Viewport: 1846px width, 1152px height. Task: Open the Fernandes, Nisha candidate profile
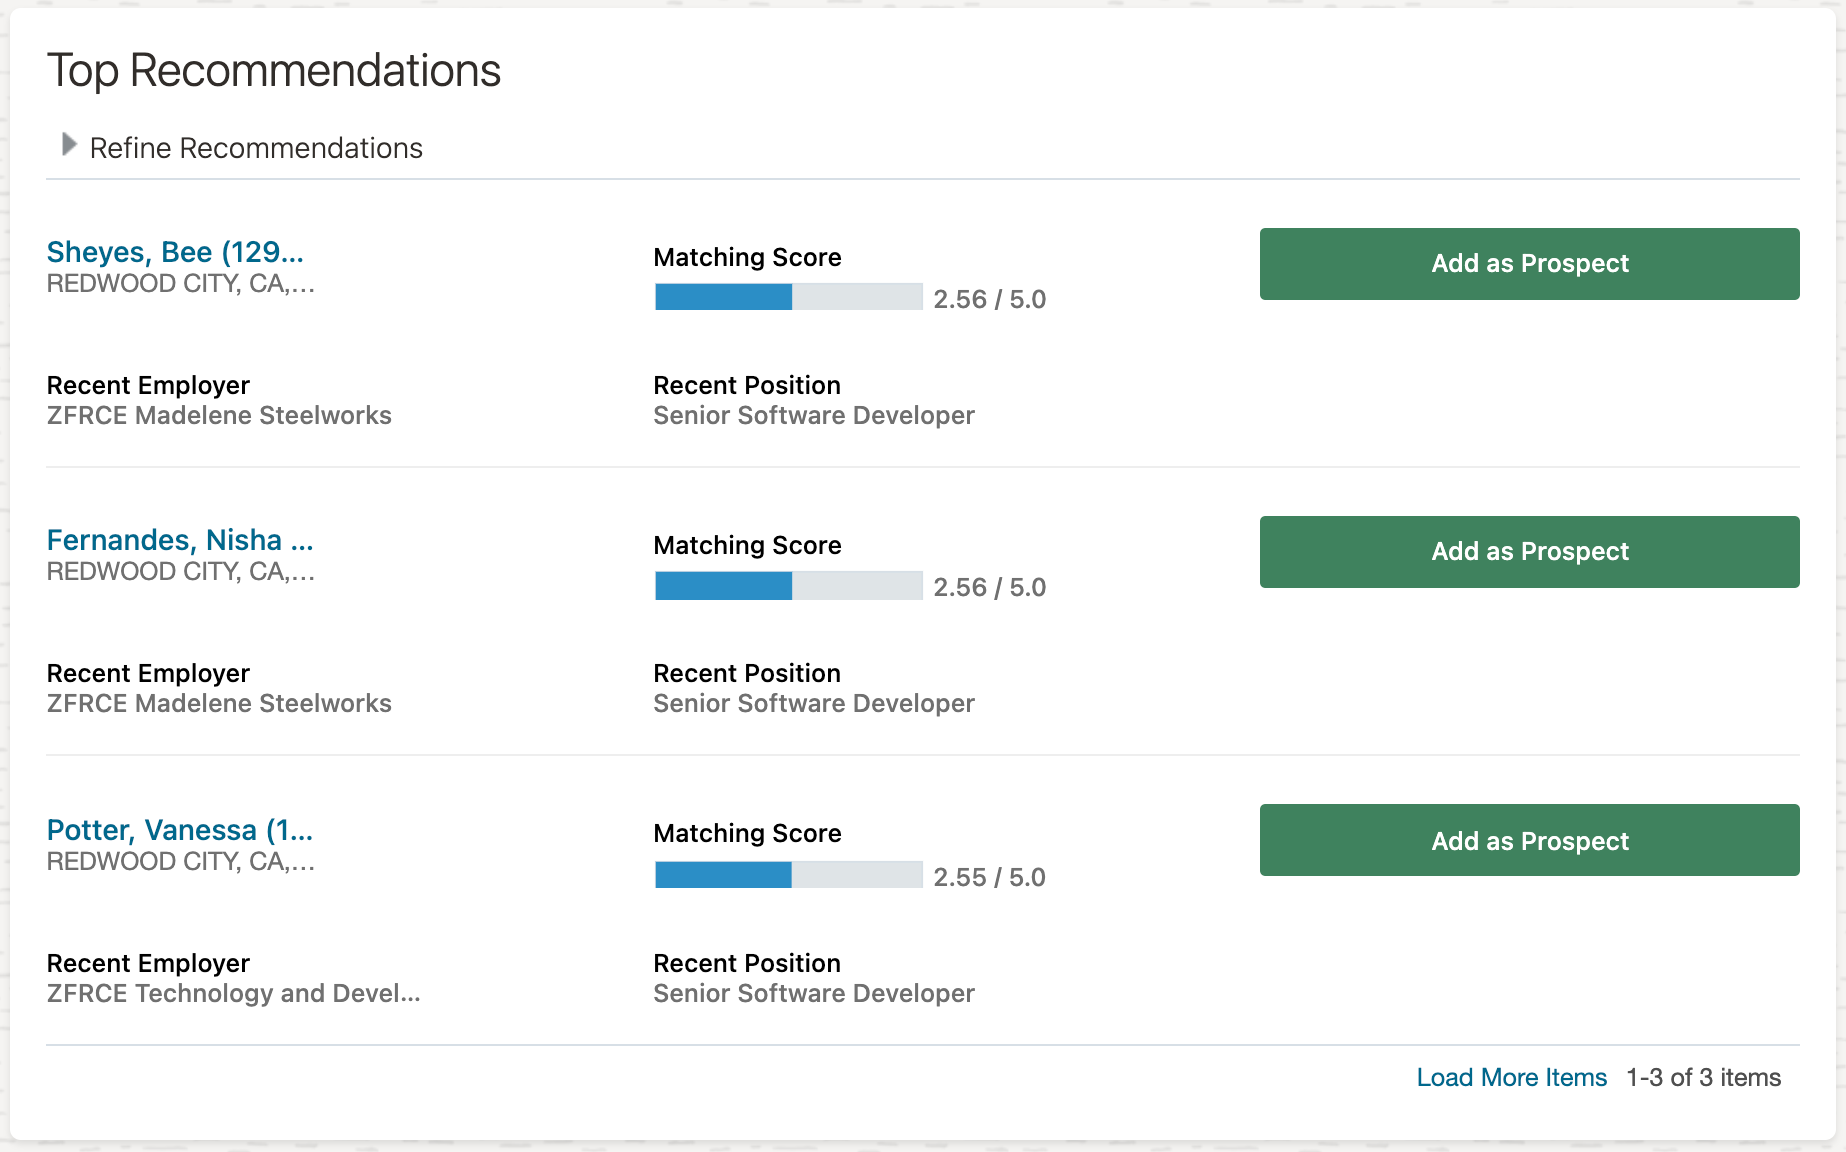[x=180, y=540]
